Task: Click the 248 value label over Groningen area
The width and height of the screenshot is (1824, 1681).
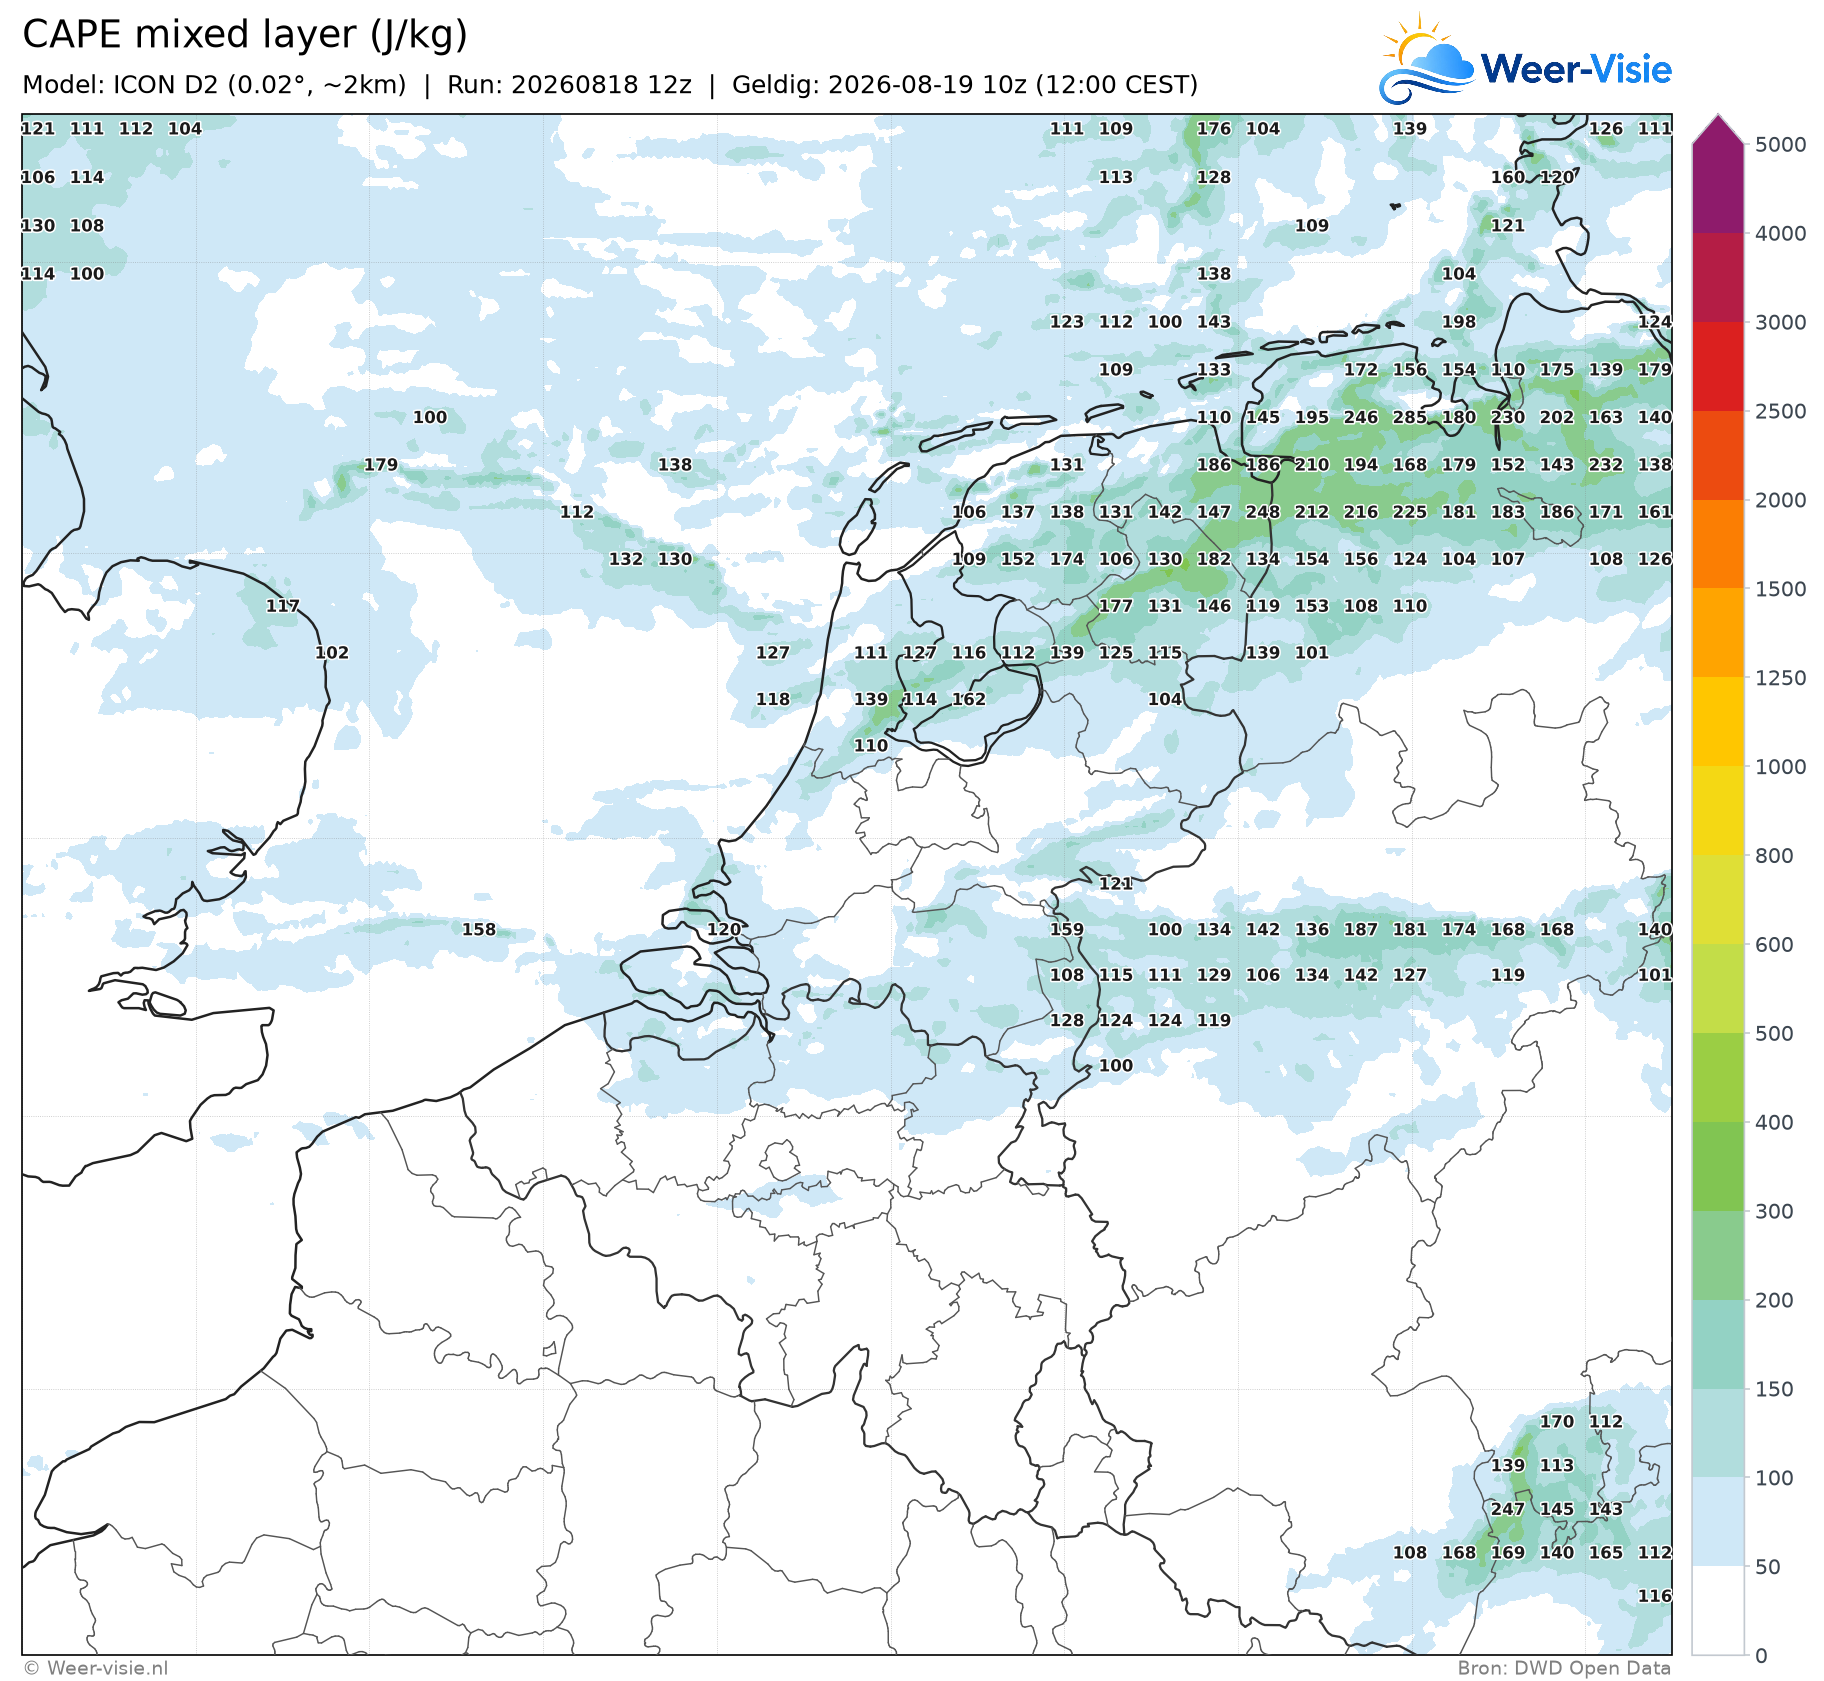Action: point(1263,512)
